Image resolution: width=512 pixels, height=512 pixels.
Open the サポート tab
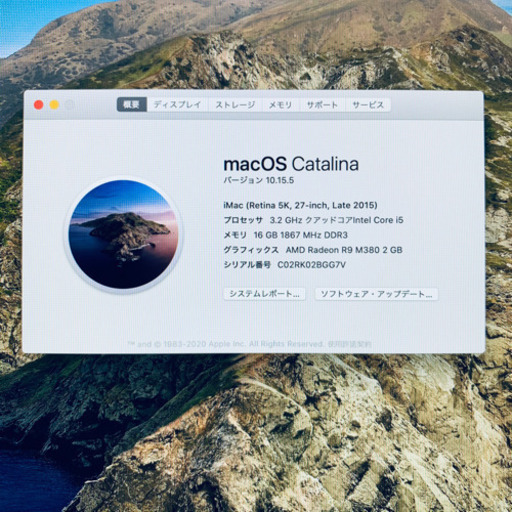(x=322, y=105)
